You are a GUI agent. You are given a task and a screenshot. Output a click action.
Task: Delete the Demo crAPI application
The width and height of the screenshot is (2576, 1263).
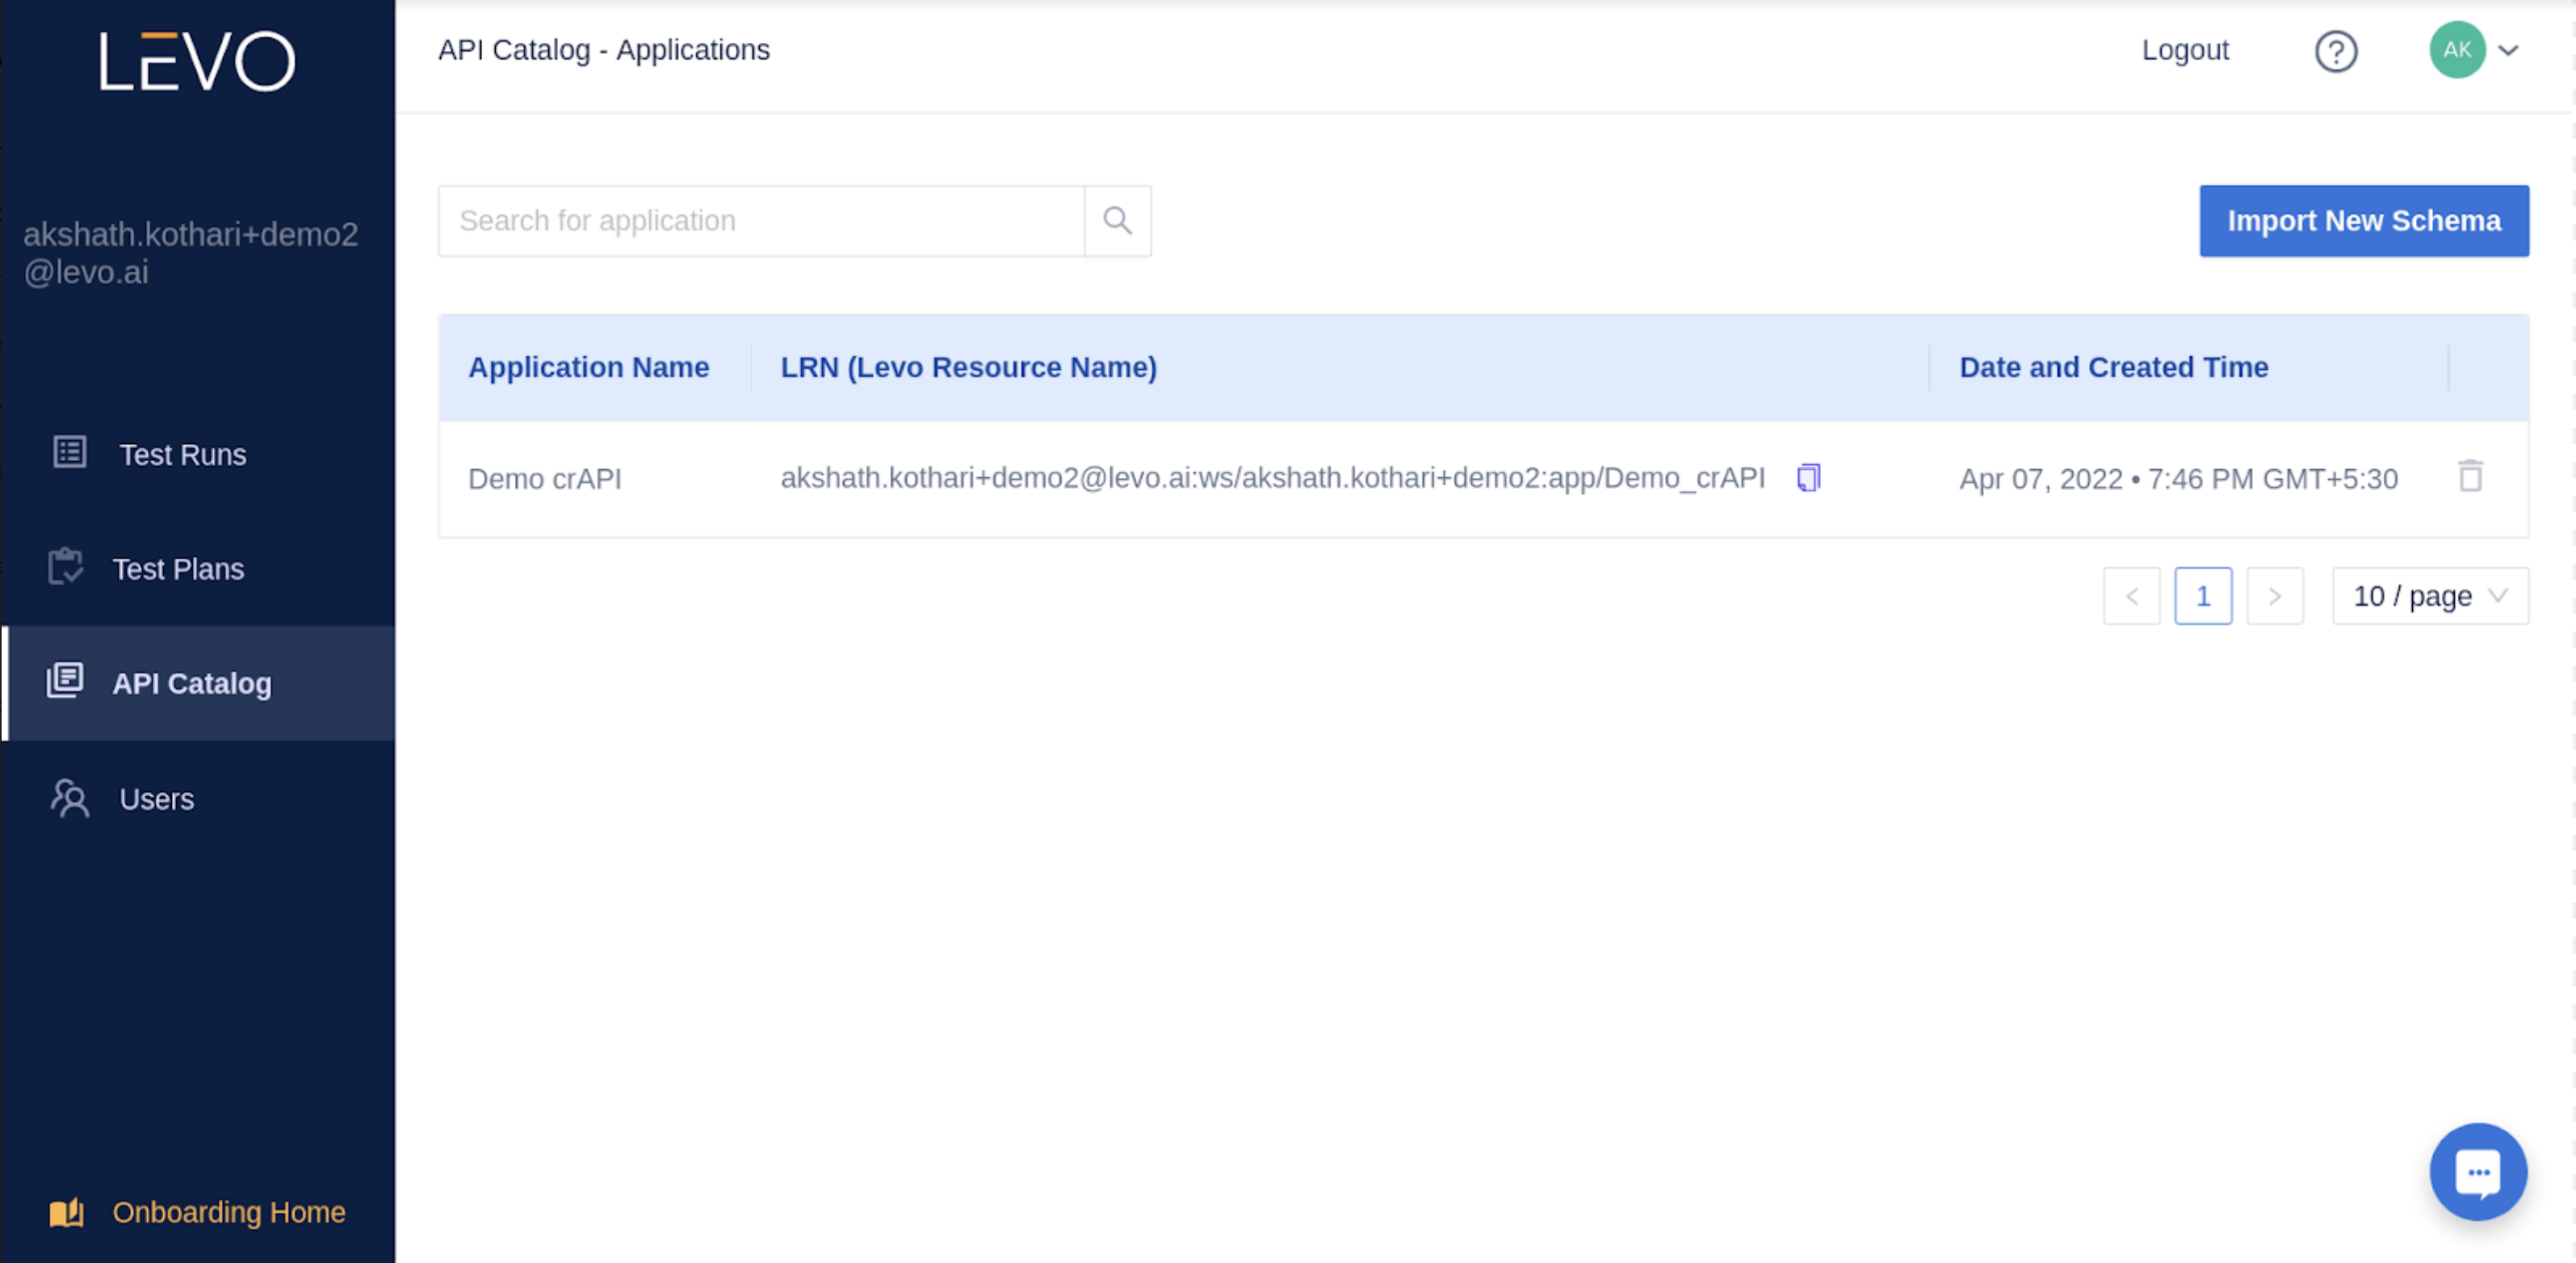click(x=2470, y=476)
